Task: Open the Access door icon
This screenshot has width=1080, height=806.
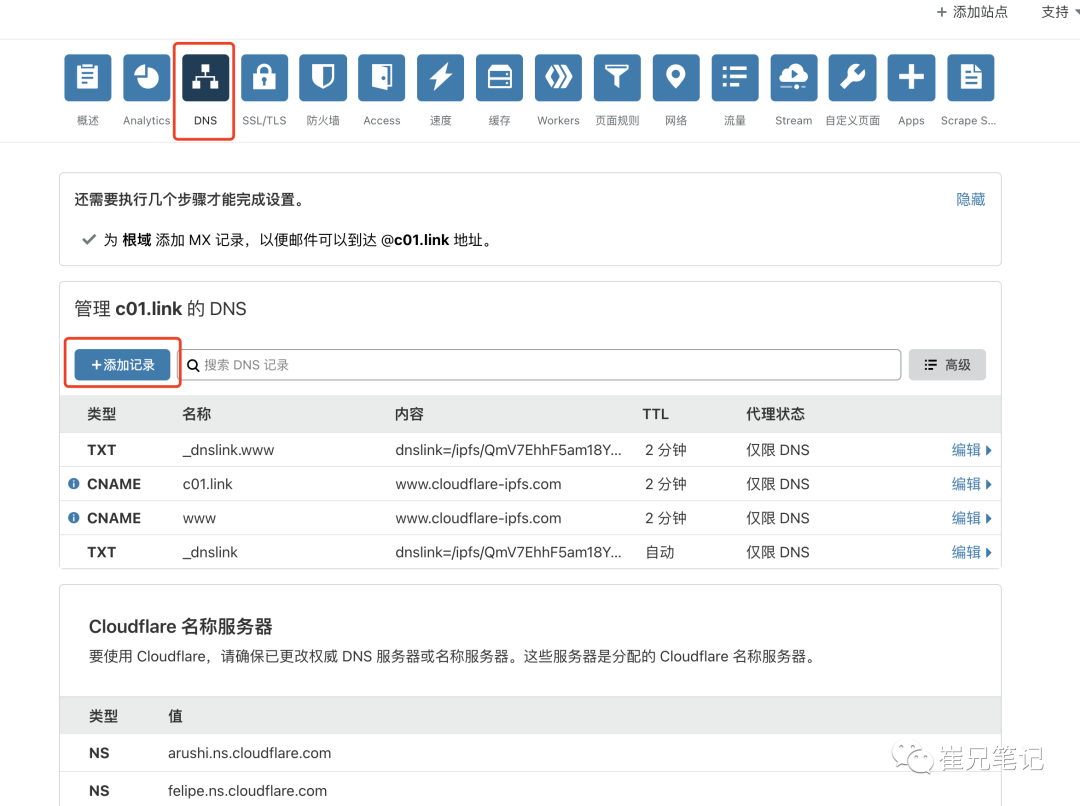Action: [x=382, y=78]
